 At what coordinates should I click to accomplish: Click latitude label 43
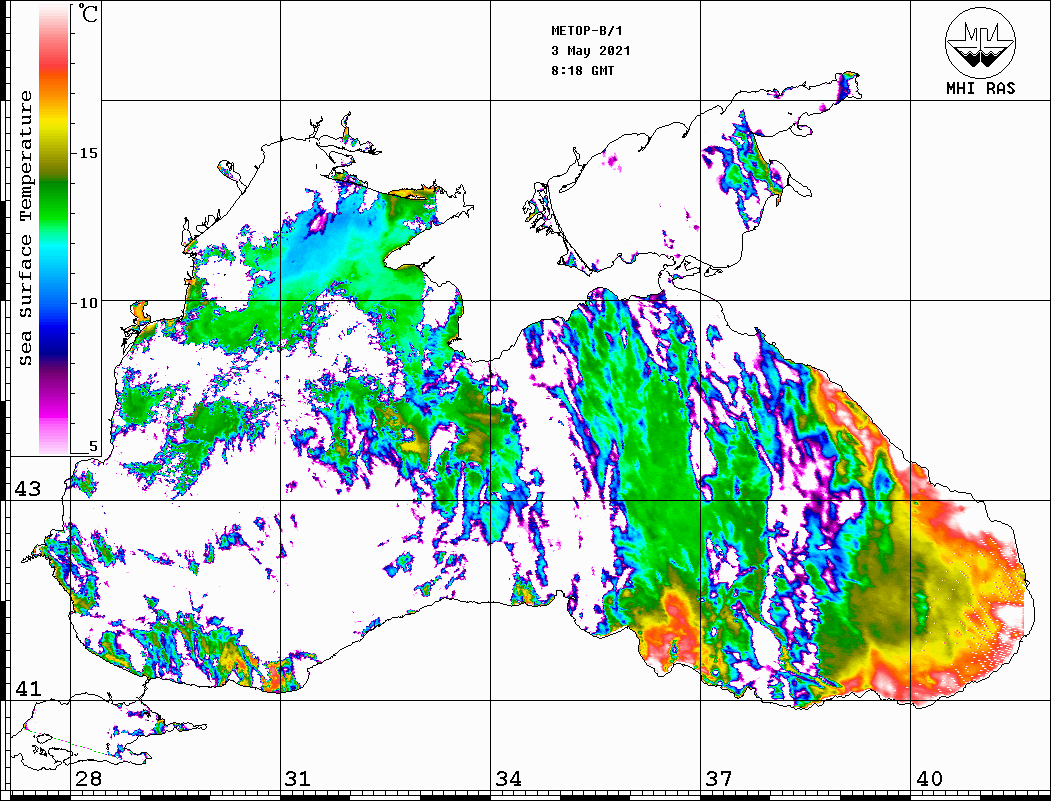point(28,489)
